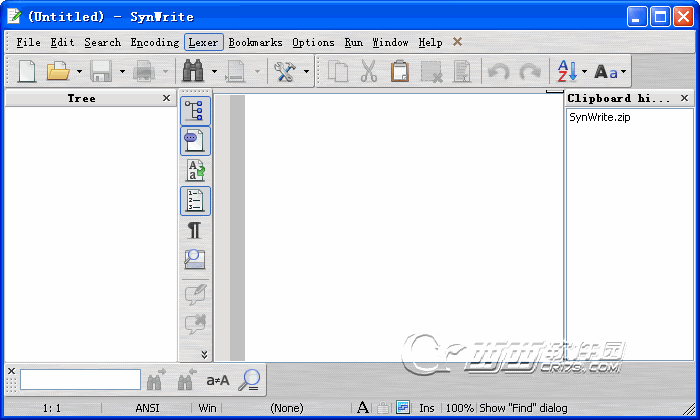Open a file with the folder icon
This screenshot has width=700, height=420.
58,71
